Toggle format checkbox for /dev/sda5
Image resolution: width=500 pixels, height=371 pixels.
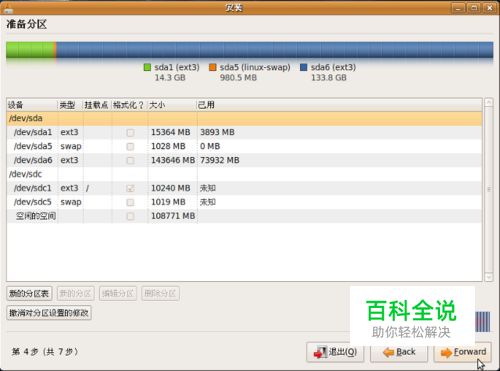(x=130, y=146)
